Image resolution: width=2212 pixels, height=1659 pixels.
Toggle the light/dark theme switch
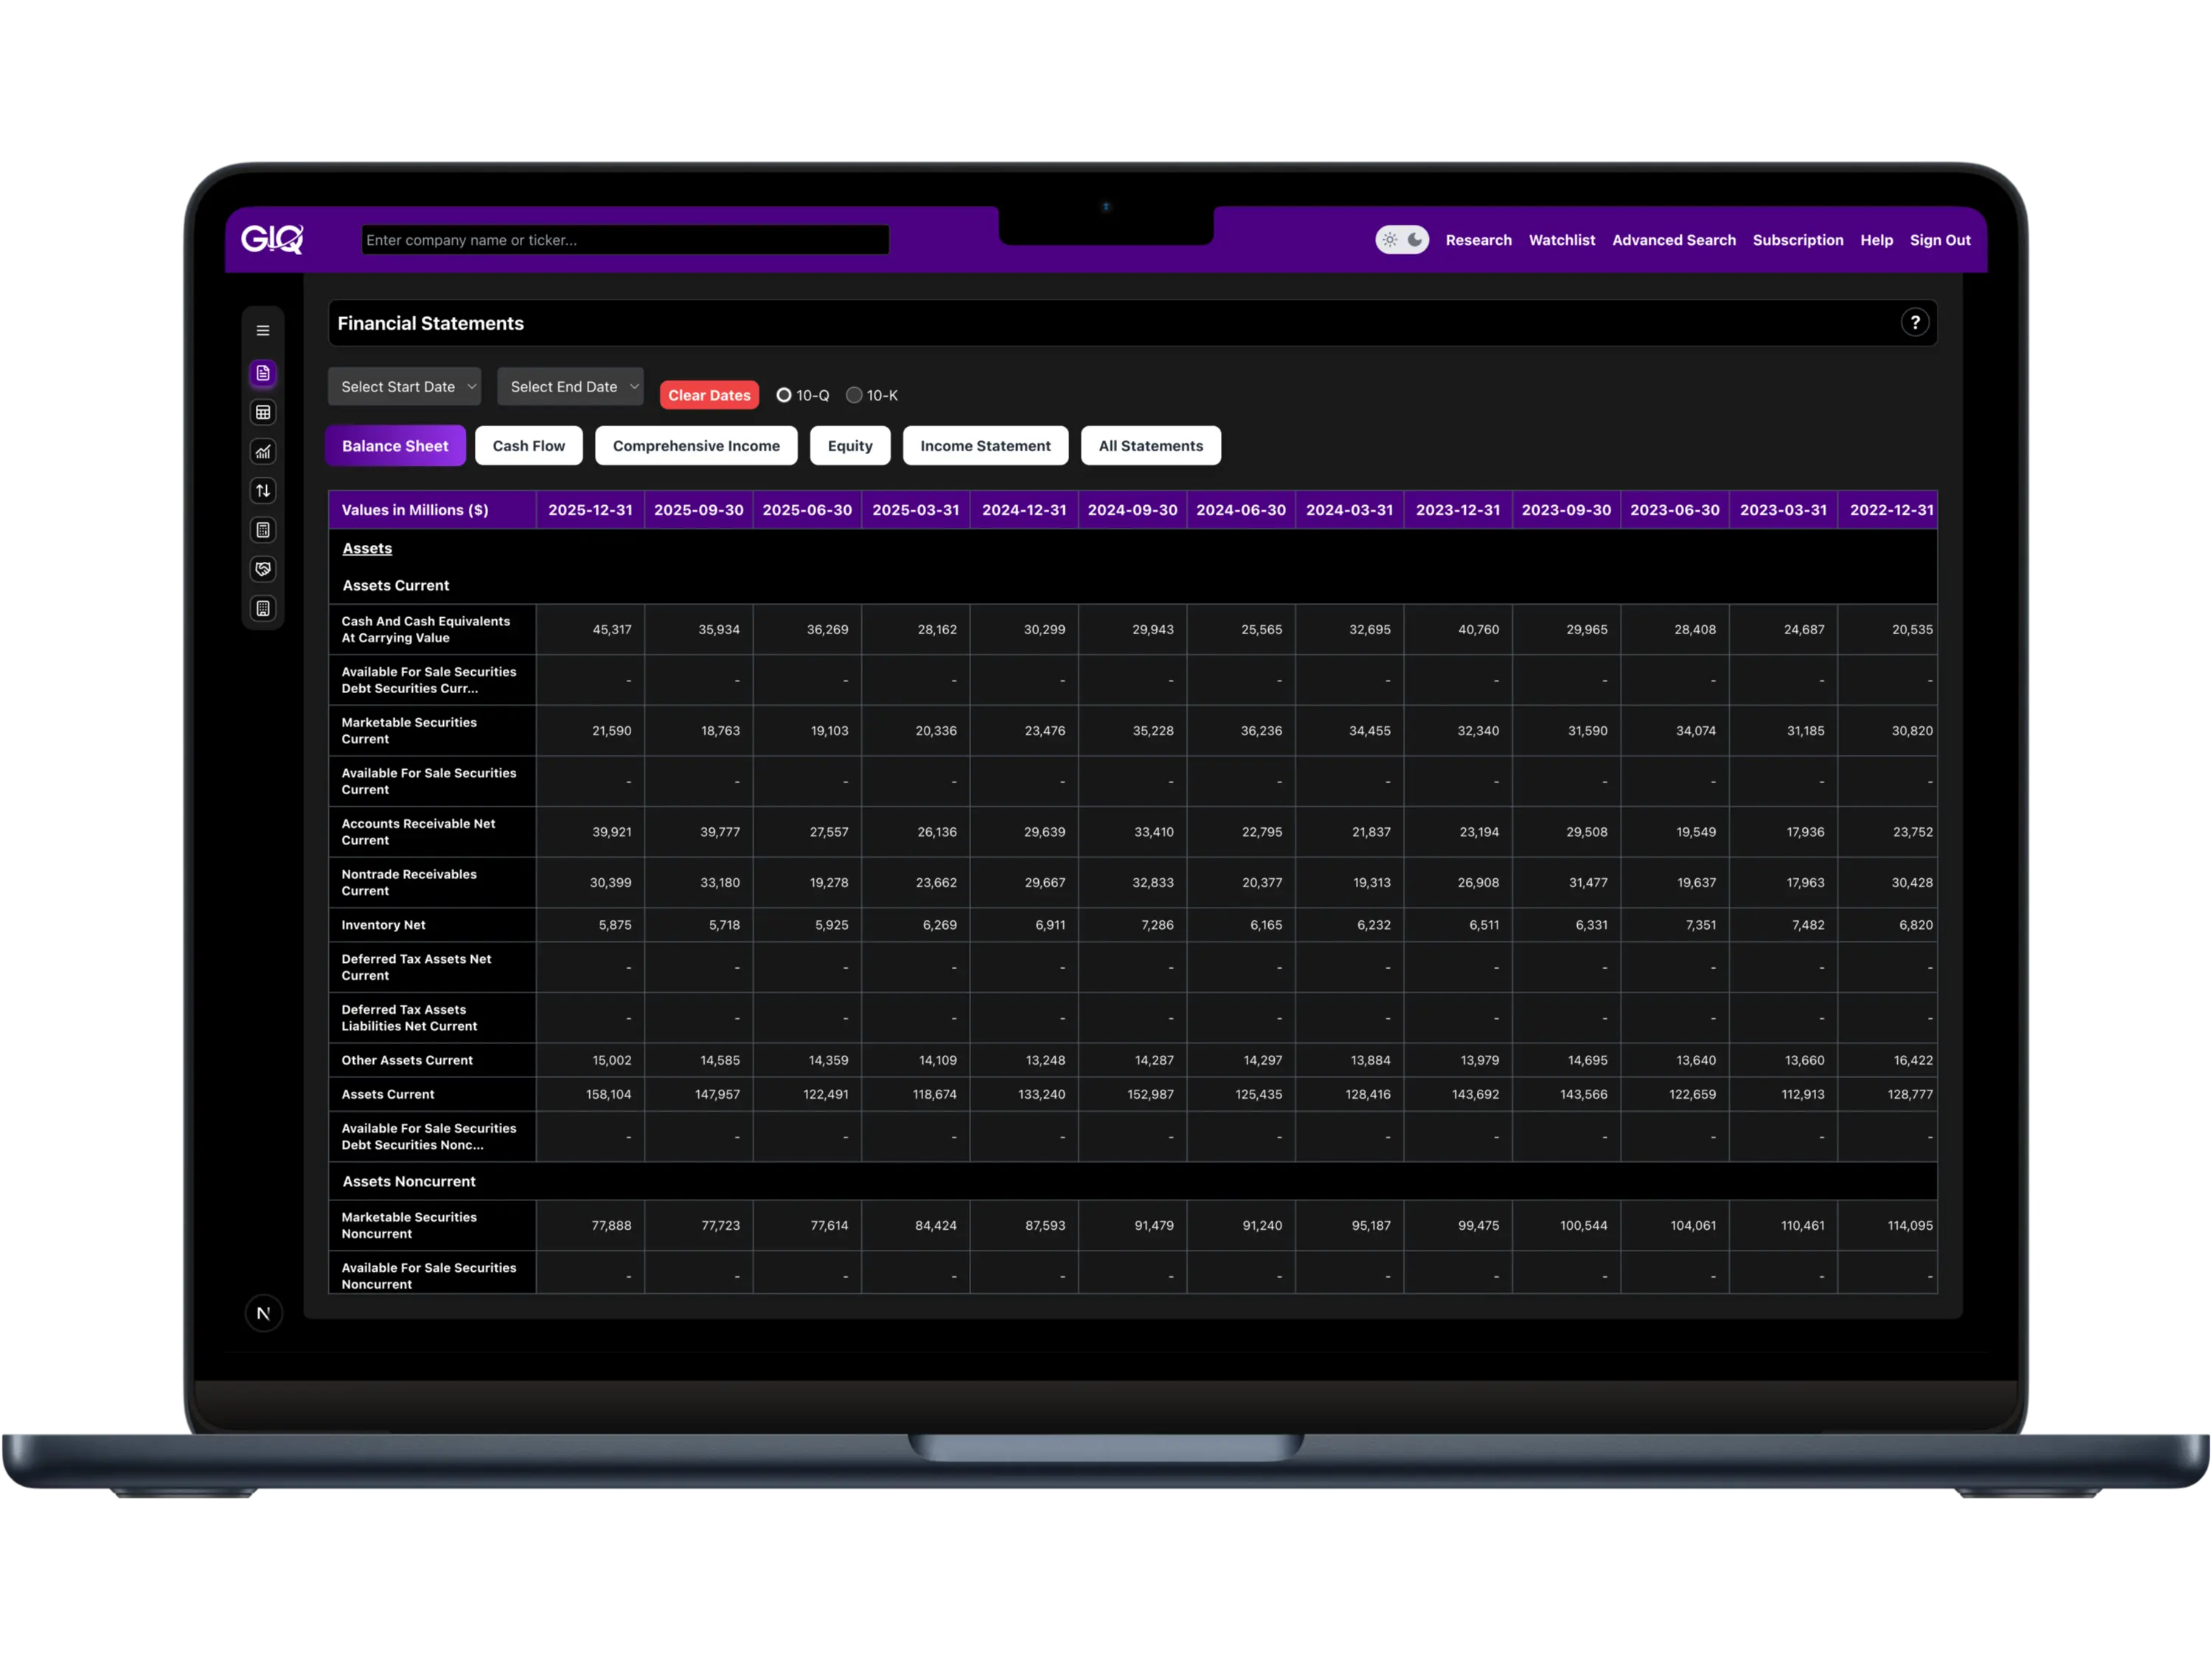(1401, 240)
